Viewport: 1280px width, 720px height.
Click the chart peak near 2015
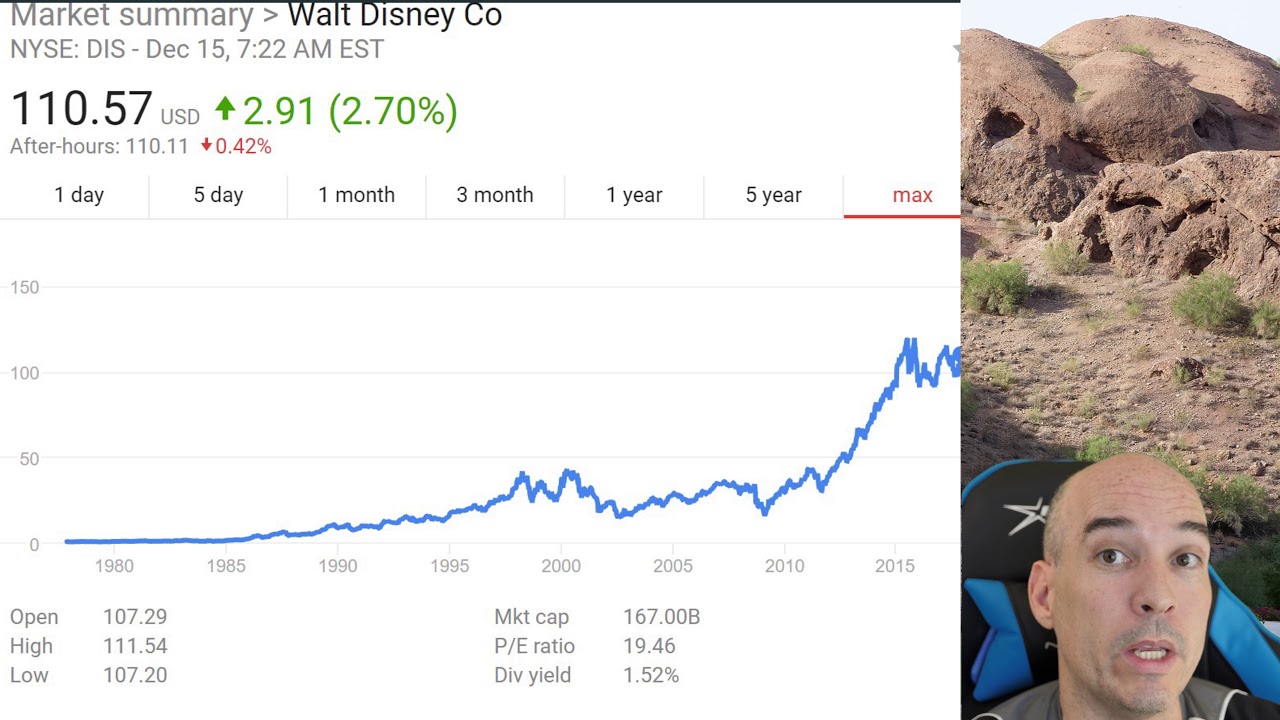tap(910, 343)
